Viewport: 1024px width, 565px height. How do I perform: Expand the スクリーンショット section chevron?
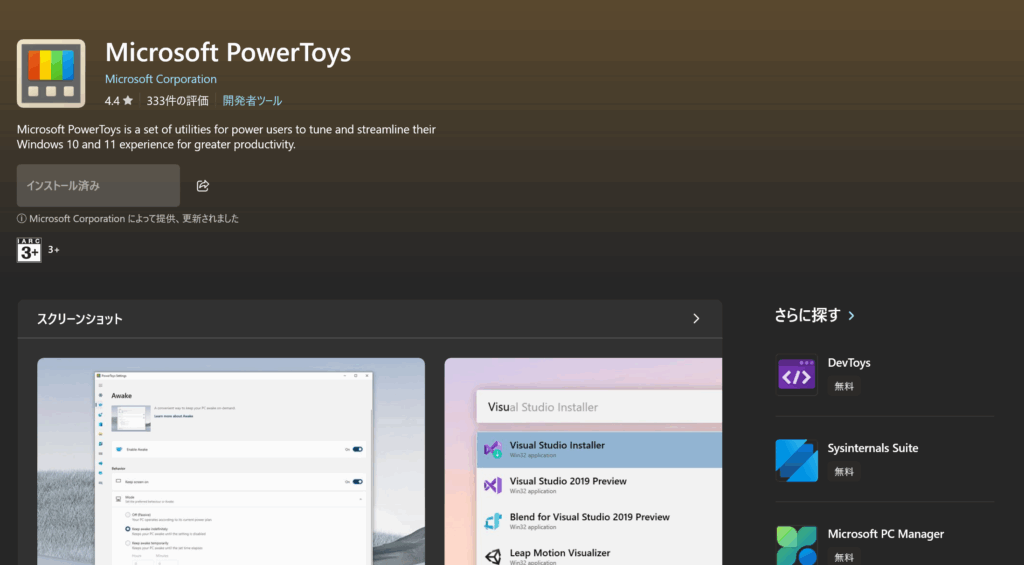pyautogui.click(x=696, y=319)
